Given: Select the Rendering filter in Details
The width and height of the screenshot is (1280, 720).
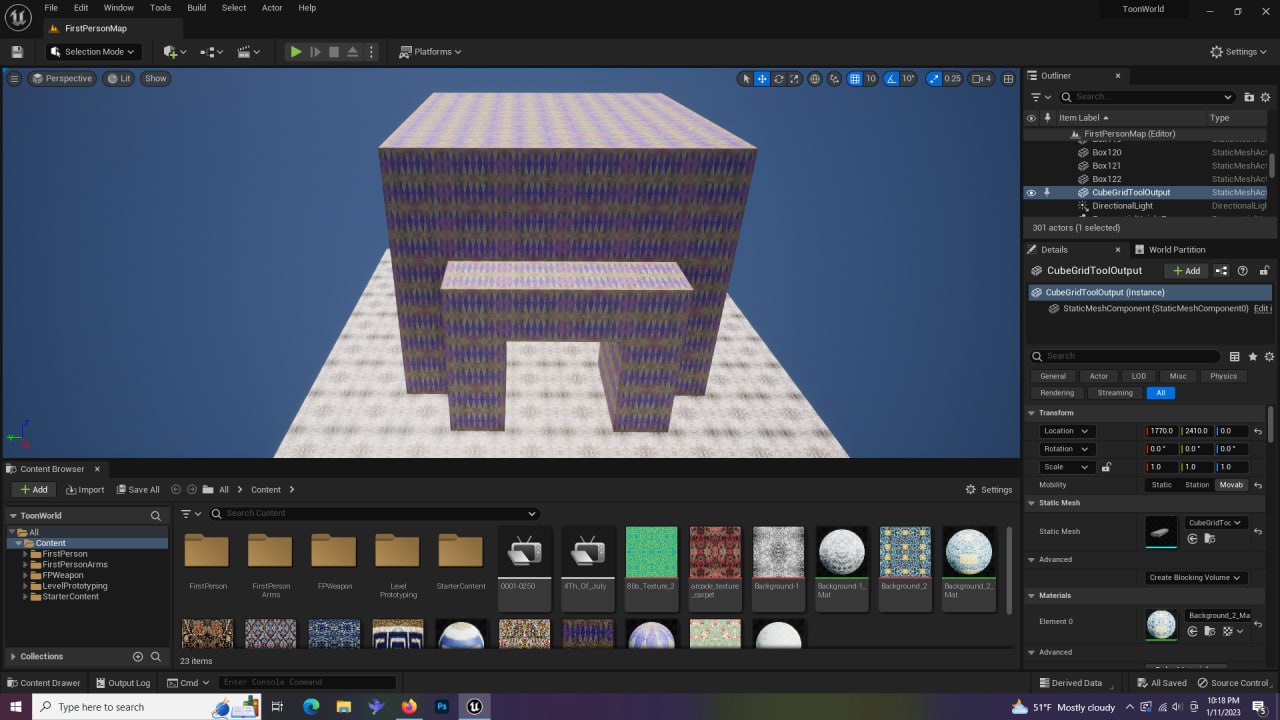Looking at the screenshot, I should [1057, 393].
